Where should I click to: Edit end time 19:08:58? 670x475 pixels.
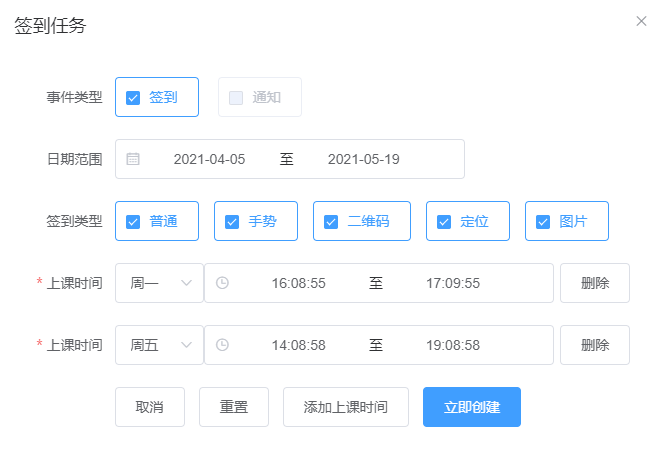453,345
